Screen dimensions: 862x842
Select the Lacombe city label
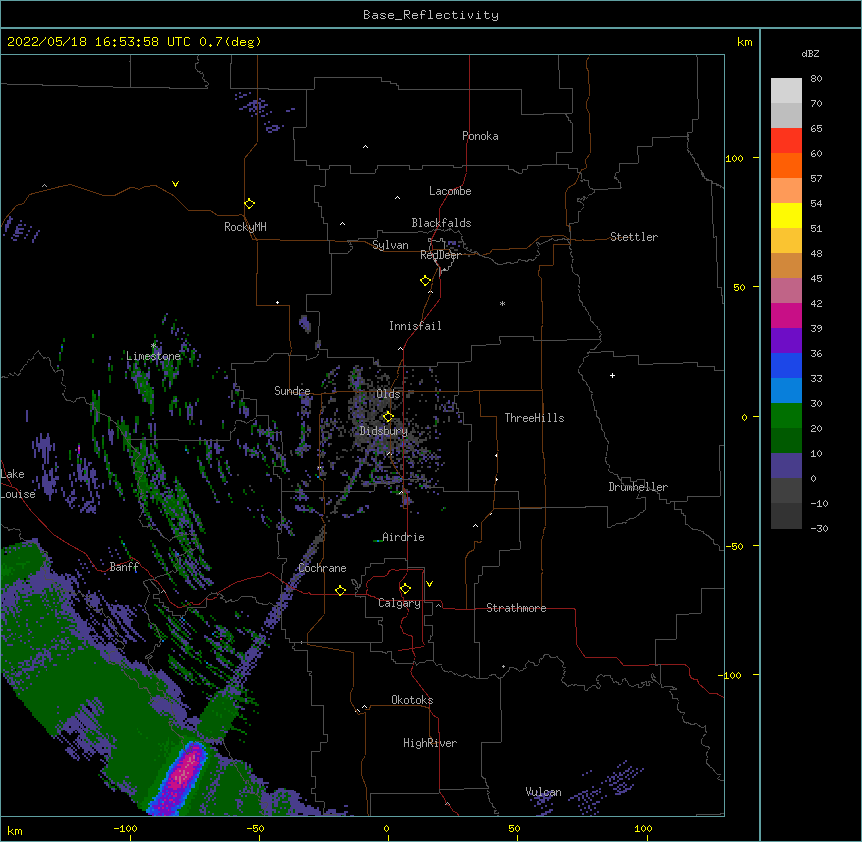(x=450, y=191)
